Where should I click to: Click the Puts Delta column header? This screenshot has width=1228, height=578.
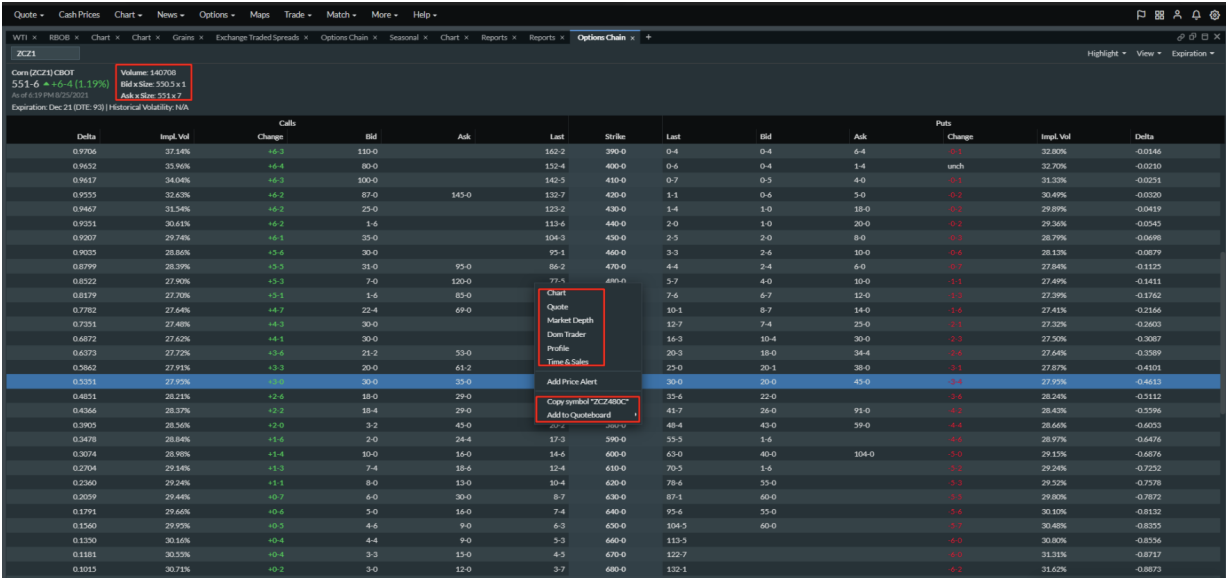point(1145,136)
